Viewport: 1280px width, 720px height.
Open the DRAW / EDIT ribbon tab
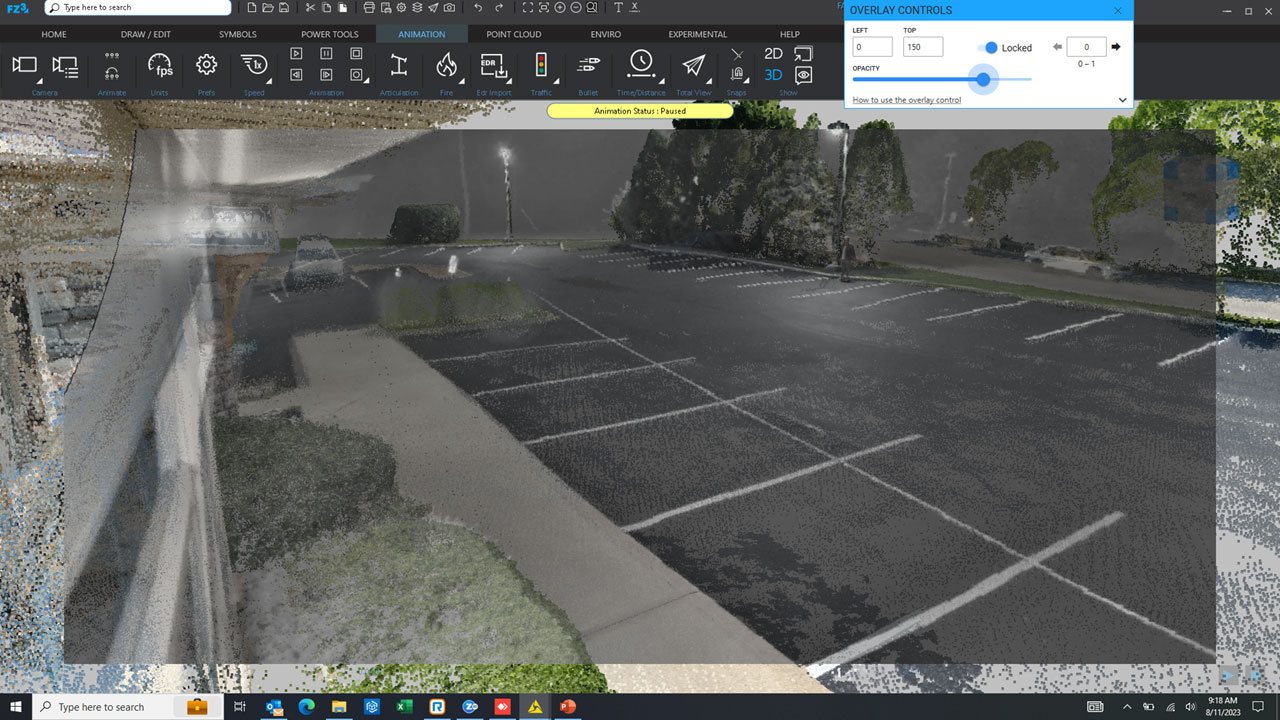click(x=146, y=34)
